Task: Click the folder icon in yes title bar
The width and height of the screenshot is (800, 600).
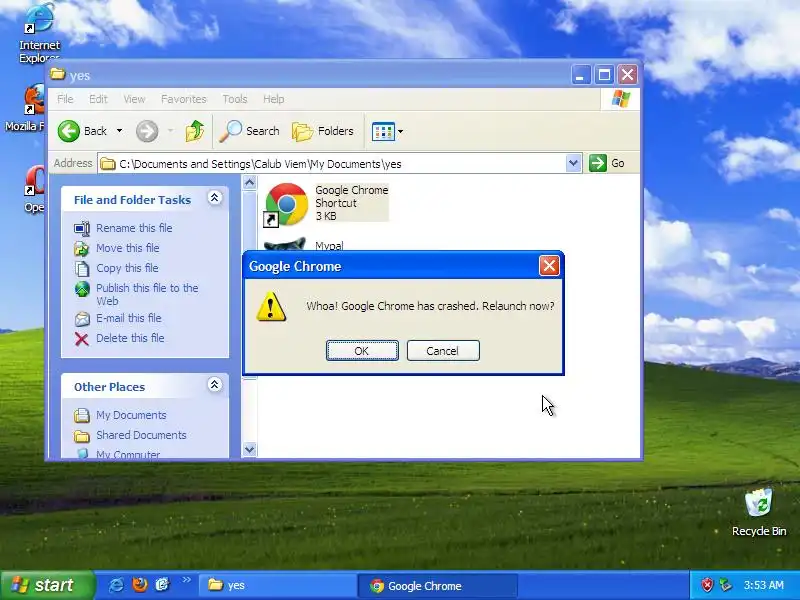Action: click(x=57, y=74)
